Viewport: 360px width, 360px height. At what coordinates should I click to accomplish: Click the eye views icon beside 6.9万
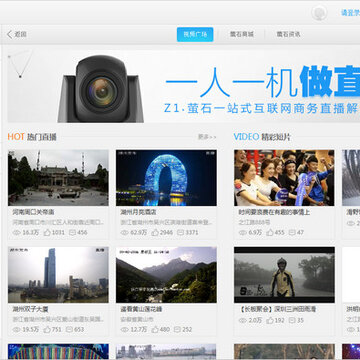pos(243,233)
